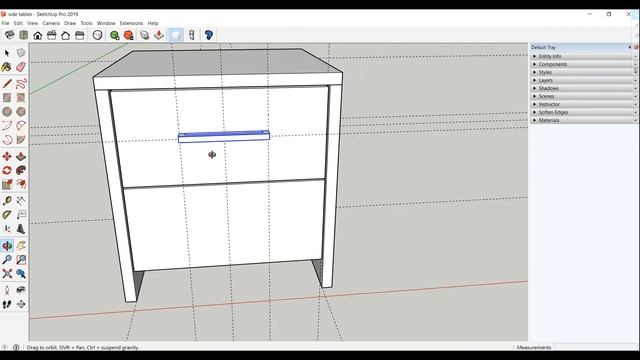The height and width of the screenshot is (360, 640).
Task: Click the Zoom Extents tool
Action: point(7,273)
